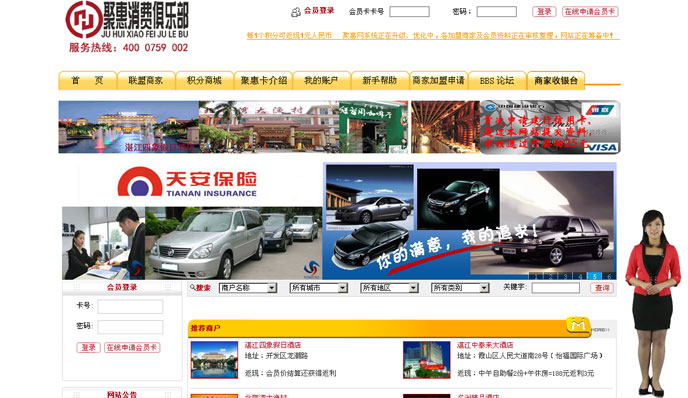
Task: Click the 湛江中泰来大酒店 thumbnail photo
Action: point(426,360)
